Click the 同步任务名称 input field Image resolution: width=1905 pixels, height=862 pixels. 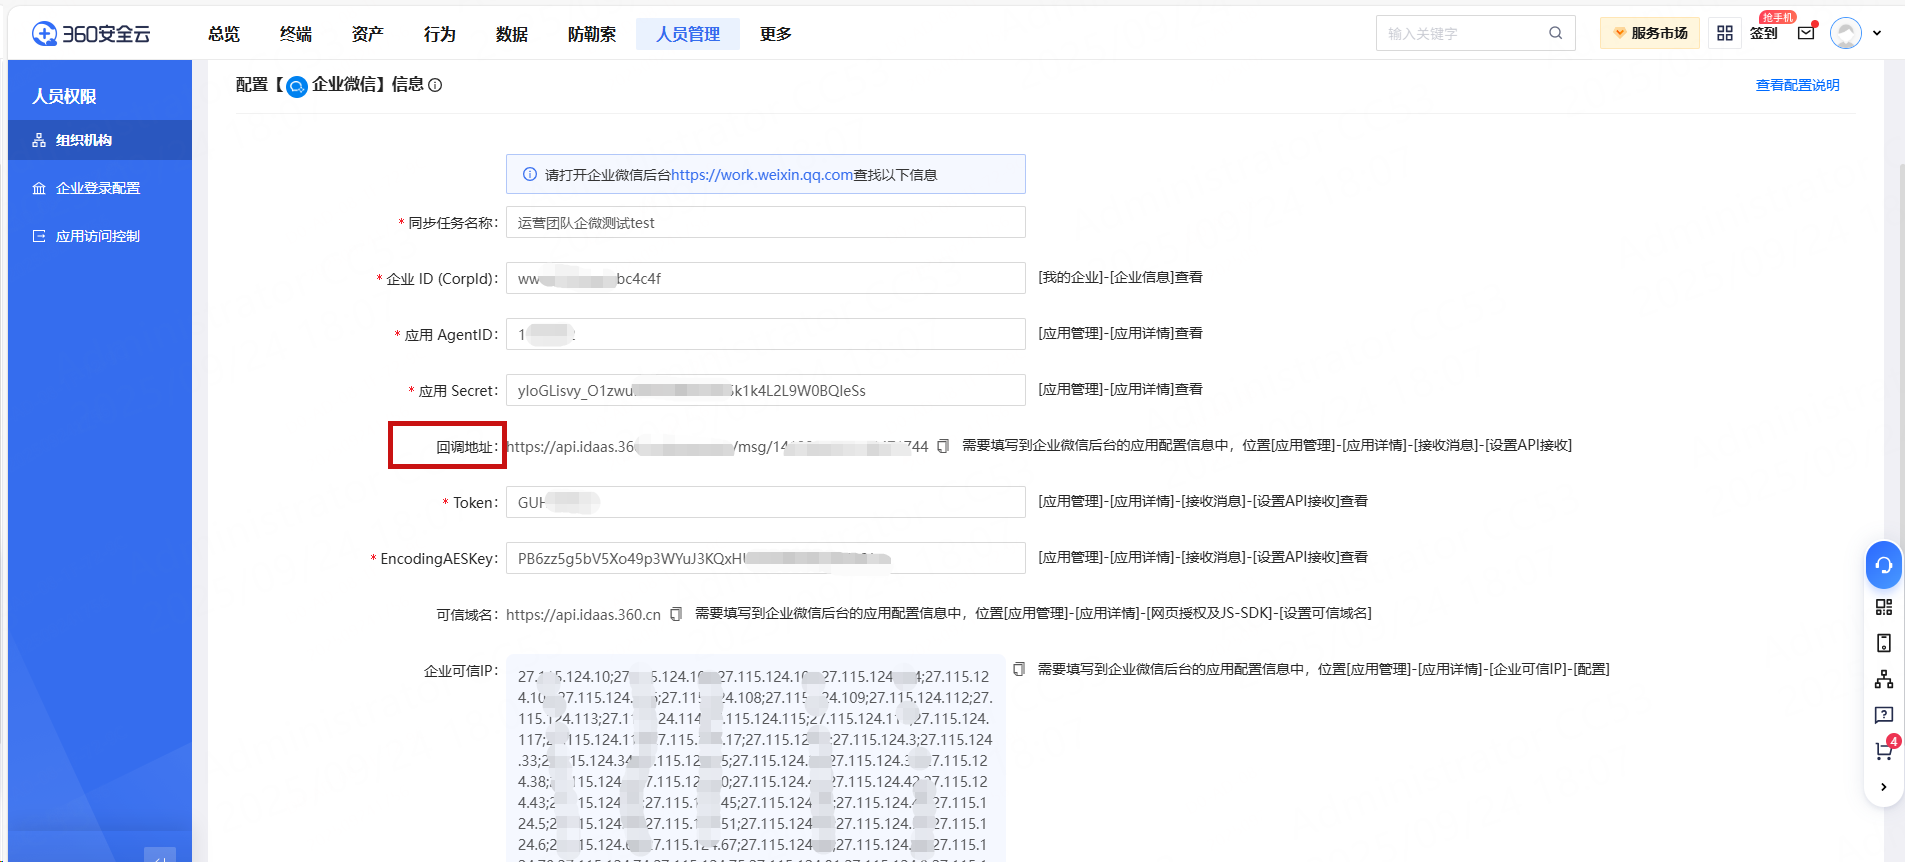pos(765,222)
